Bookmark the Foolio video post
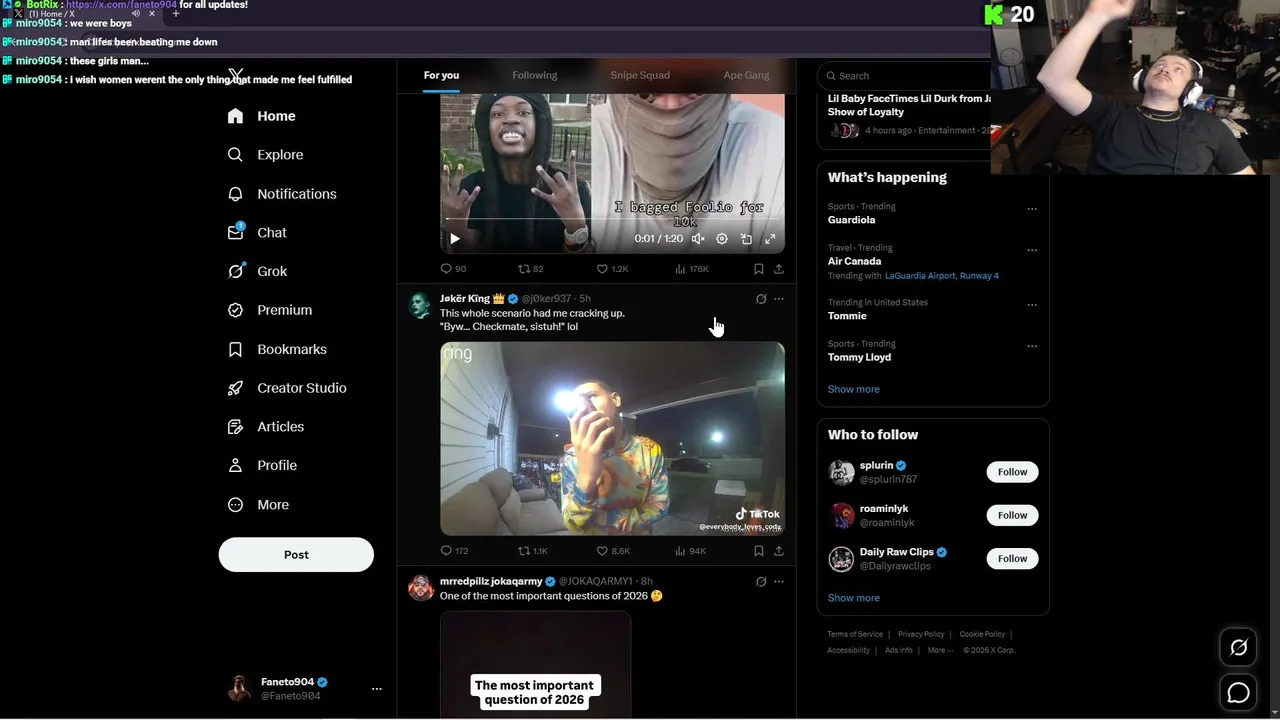 pyautogui.click(x=759, y=269)
